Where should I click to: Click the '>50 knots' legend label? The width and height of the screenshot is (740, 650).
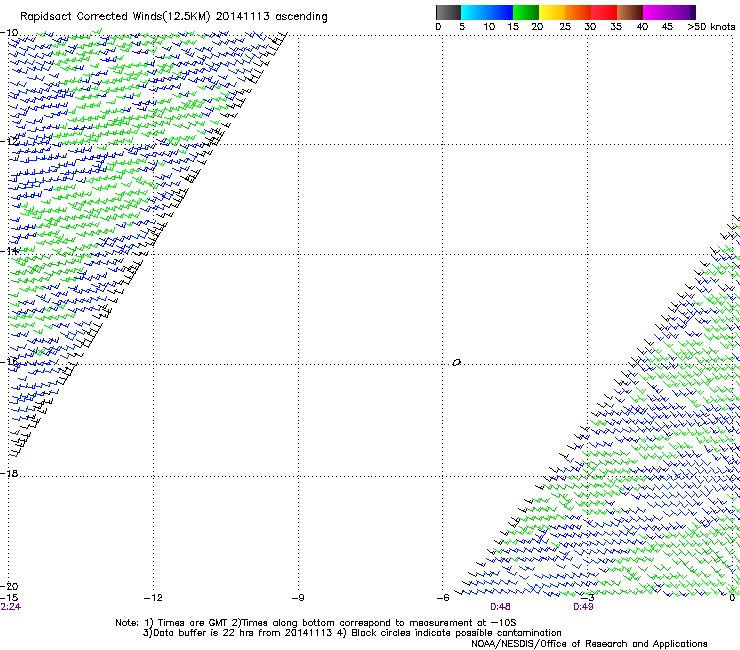(x=711, y=27)
